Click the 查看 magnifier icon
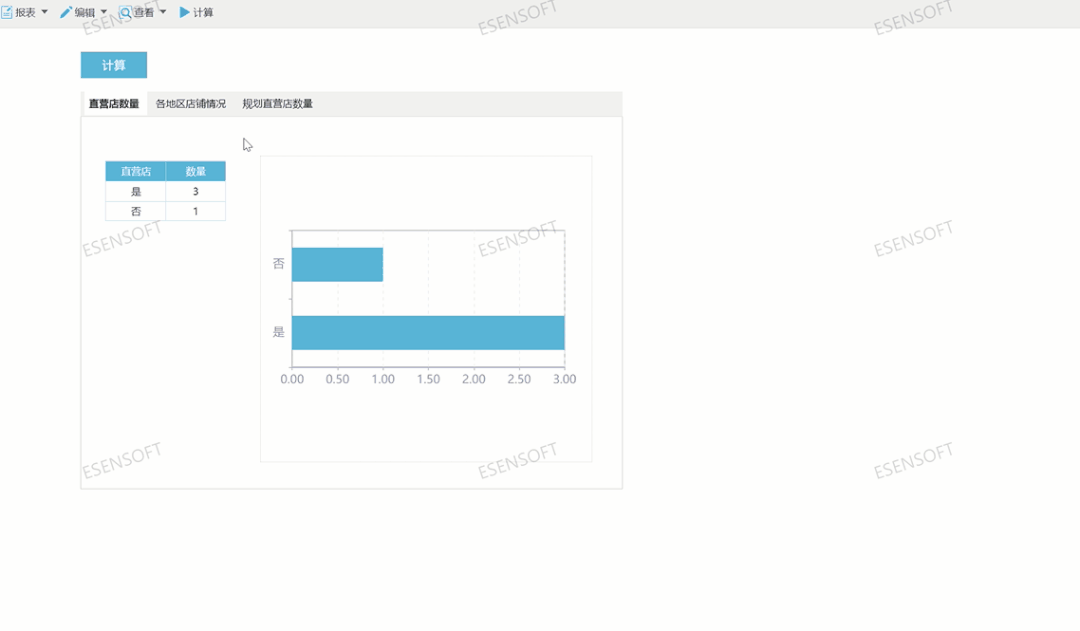 point(126,13)
